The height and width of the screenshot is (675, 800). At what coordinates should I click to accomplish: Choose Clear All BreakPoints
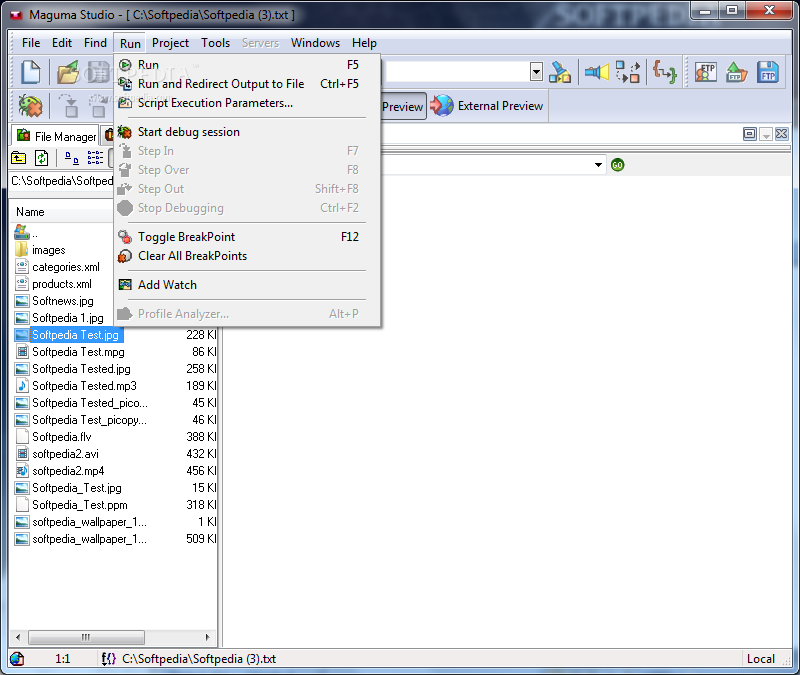point(247,256)
